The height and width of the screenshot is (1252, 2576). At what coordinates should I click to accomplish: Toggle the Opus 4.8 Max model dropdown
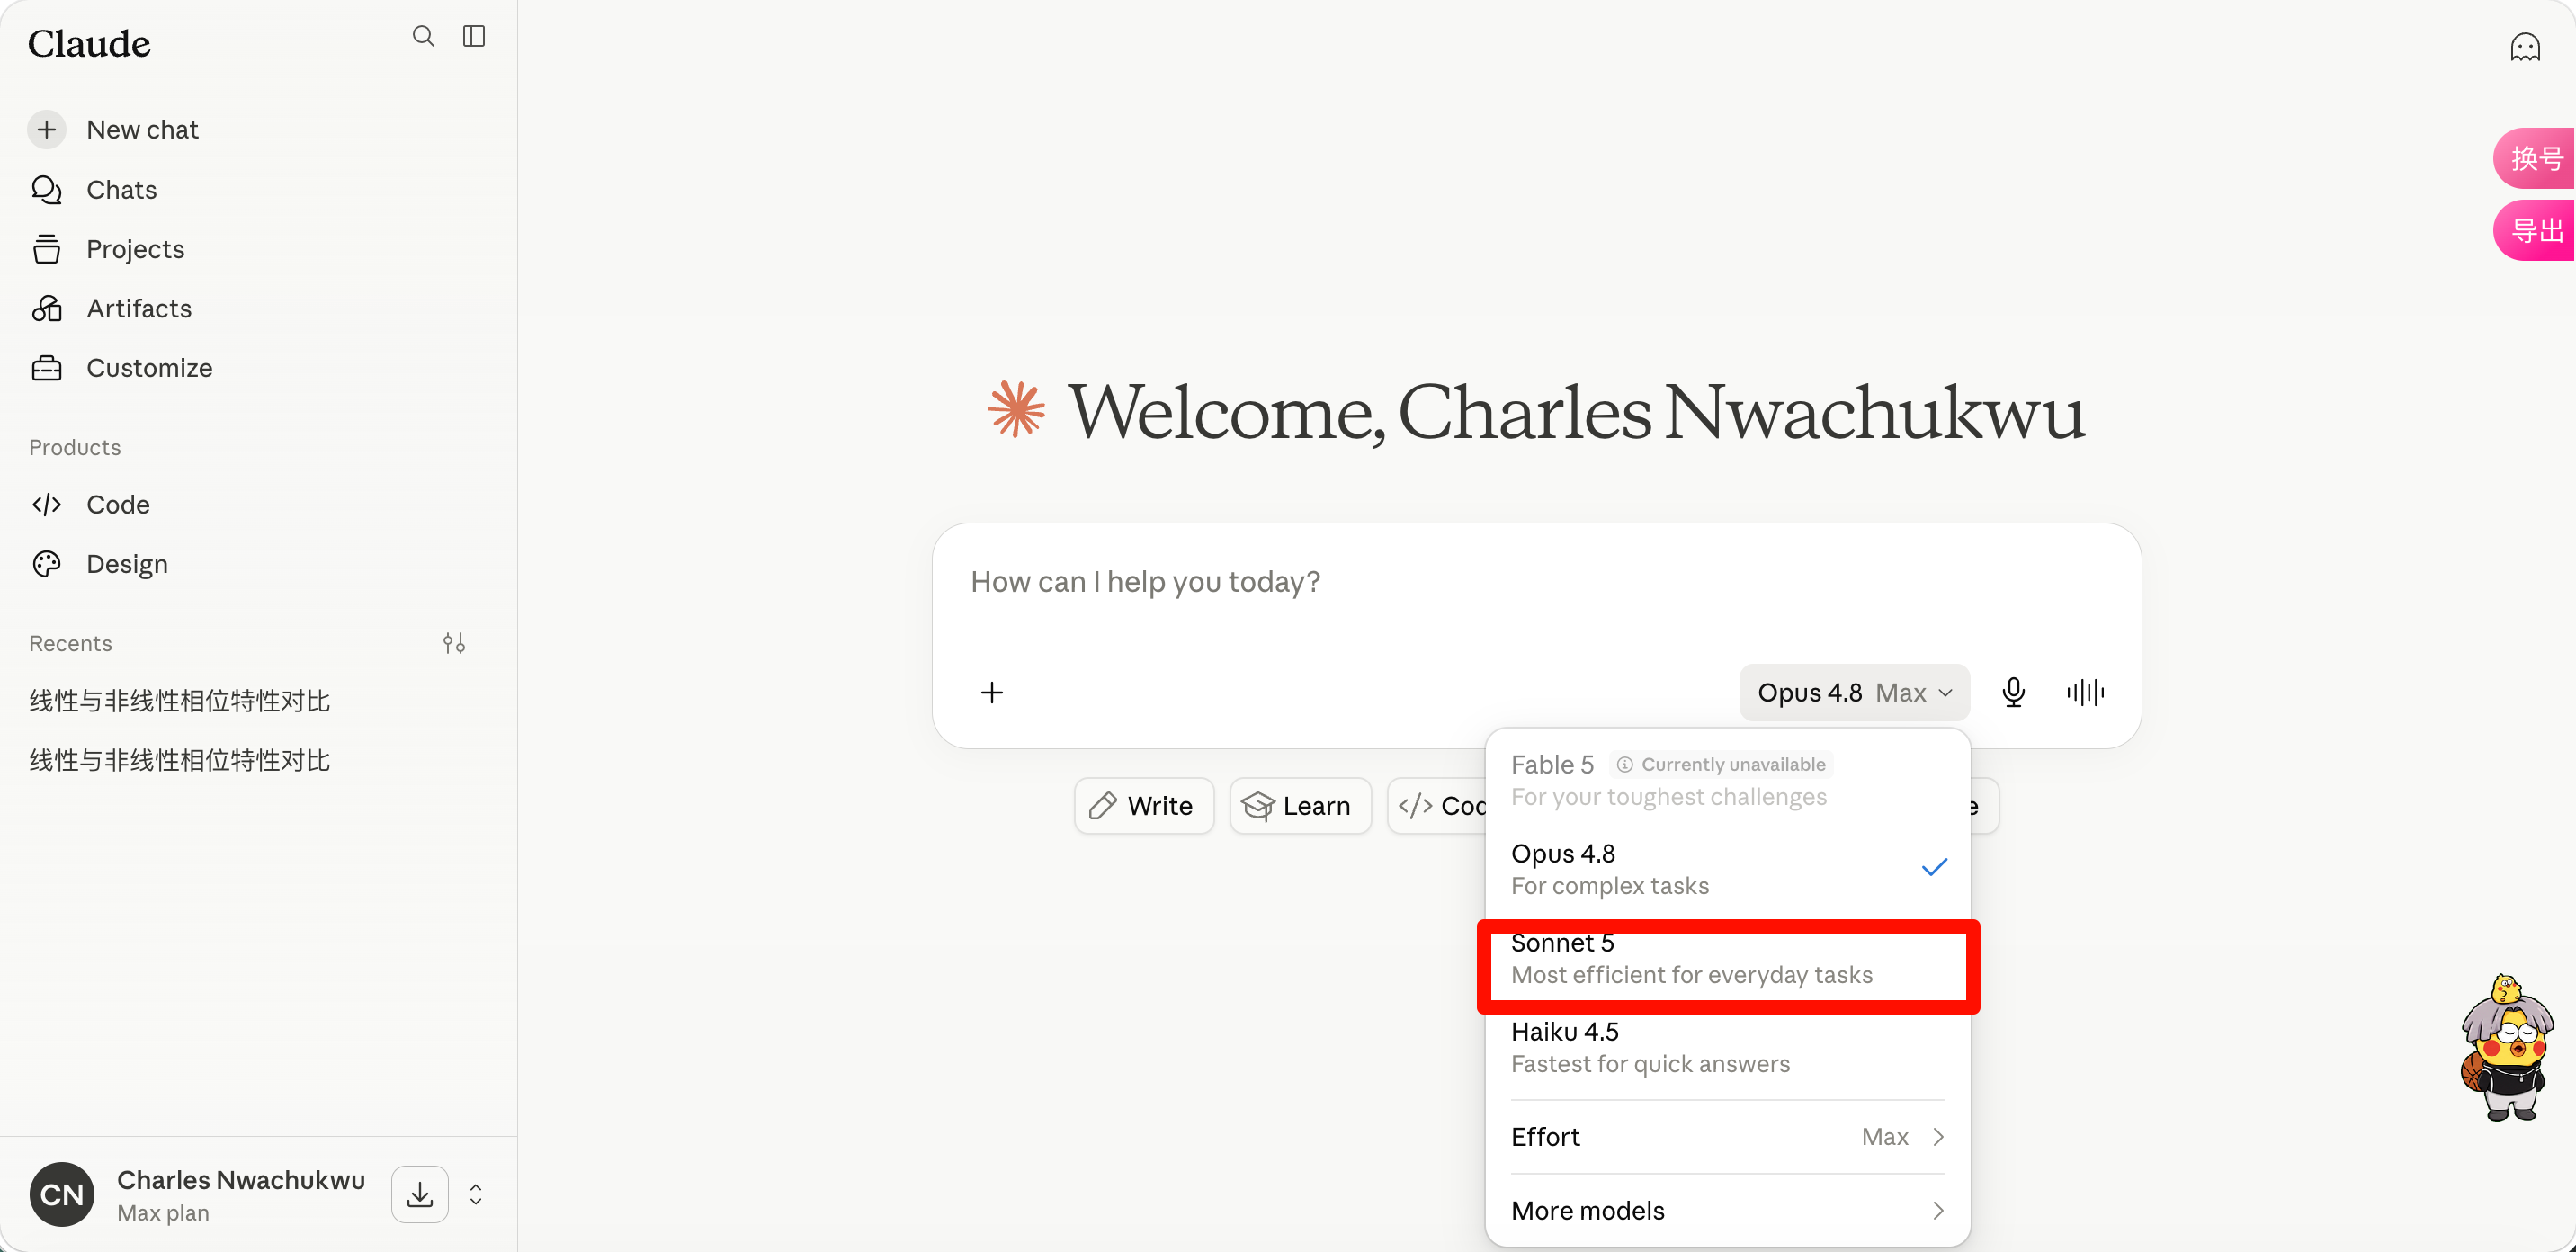1854,692
